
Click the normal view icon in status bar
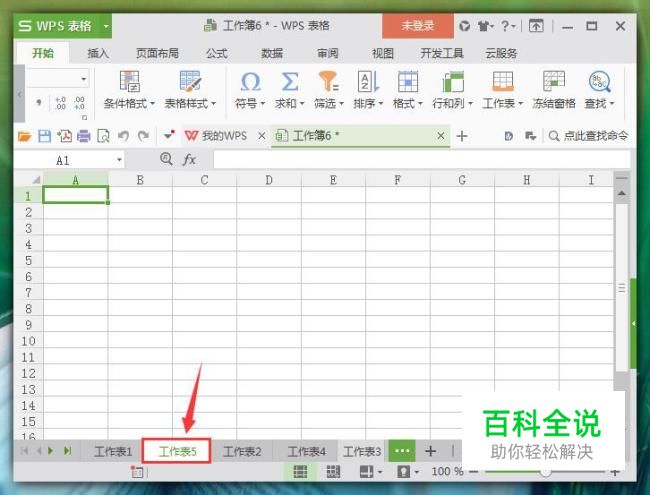coord(300,472)
